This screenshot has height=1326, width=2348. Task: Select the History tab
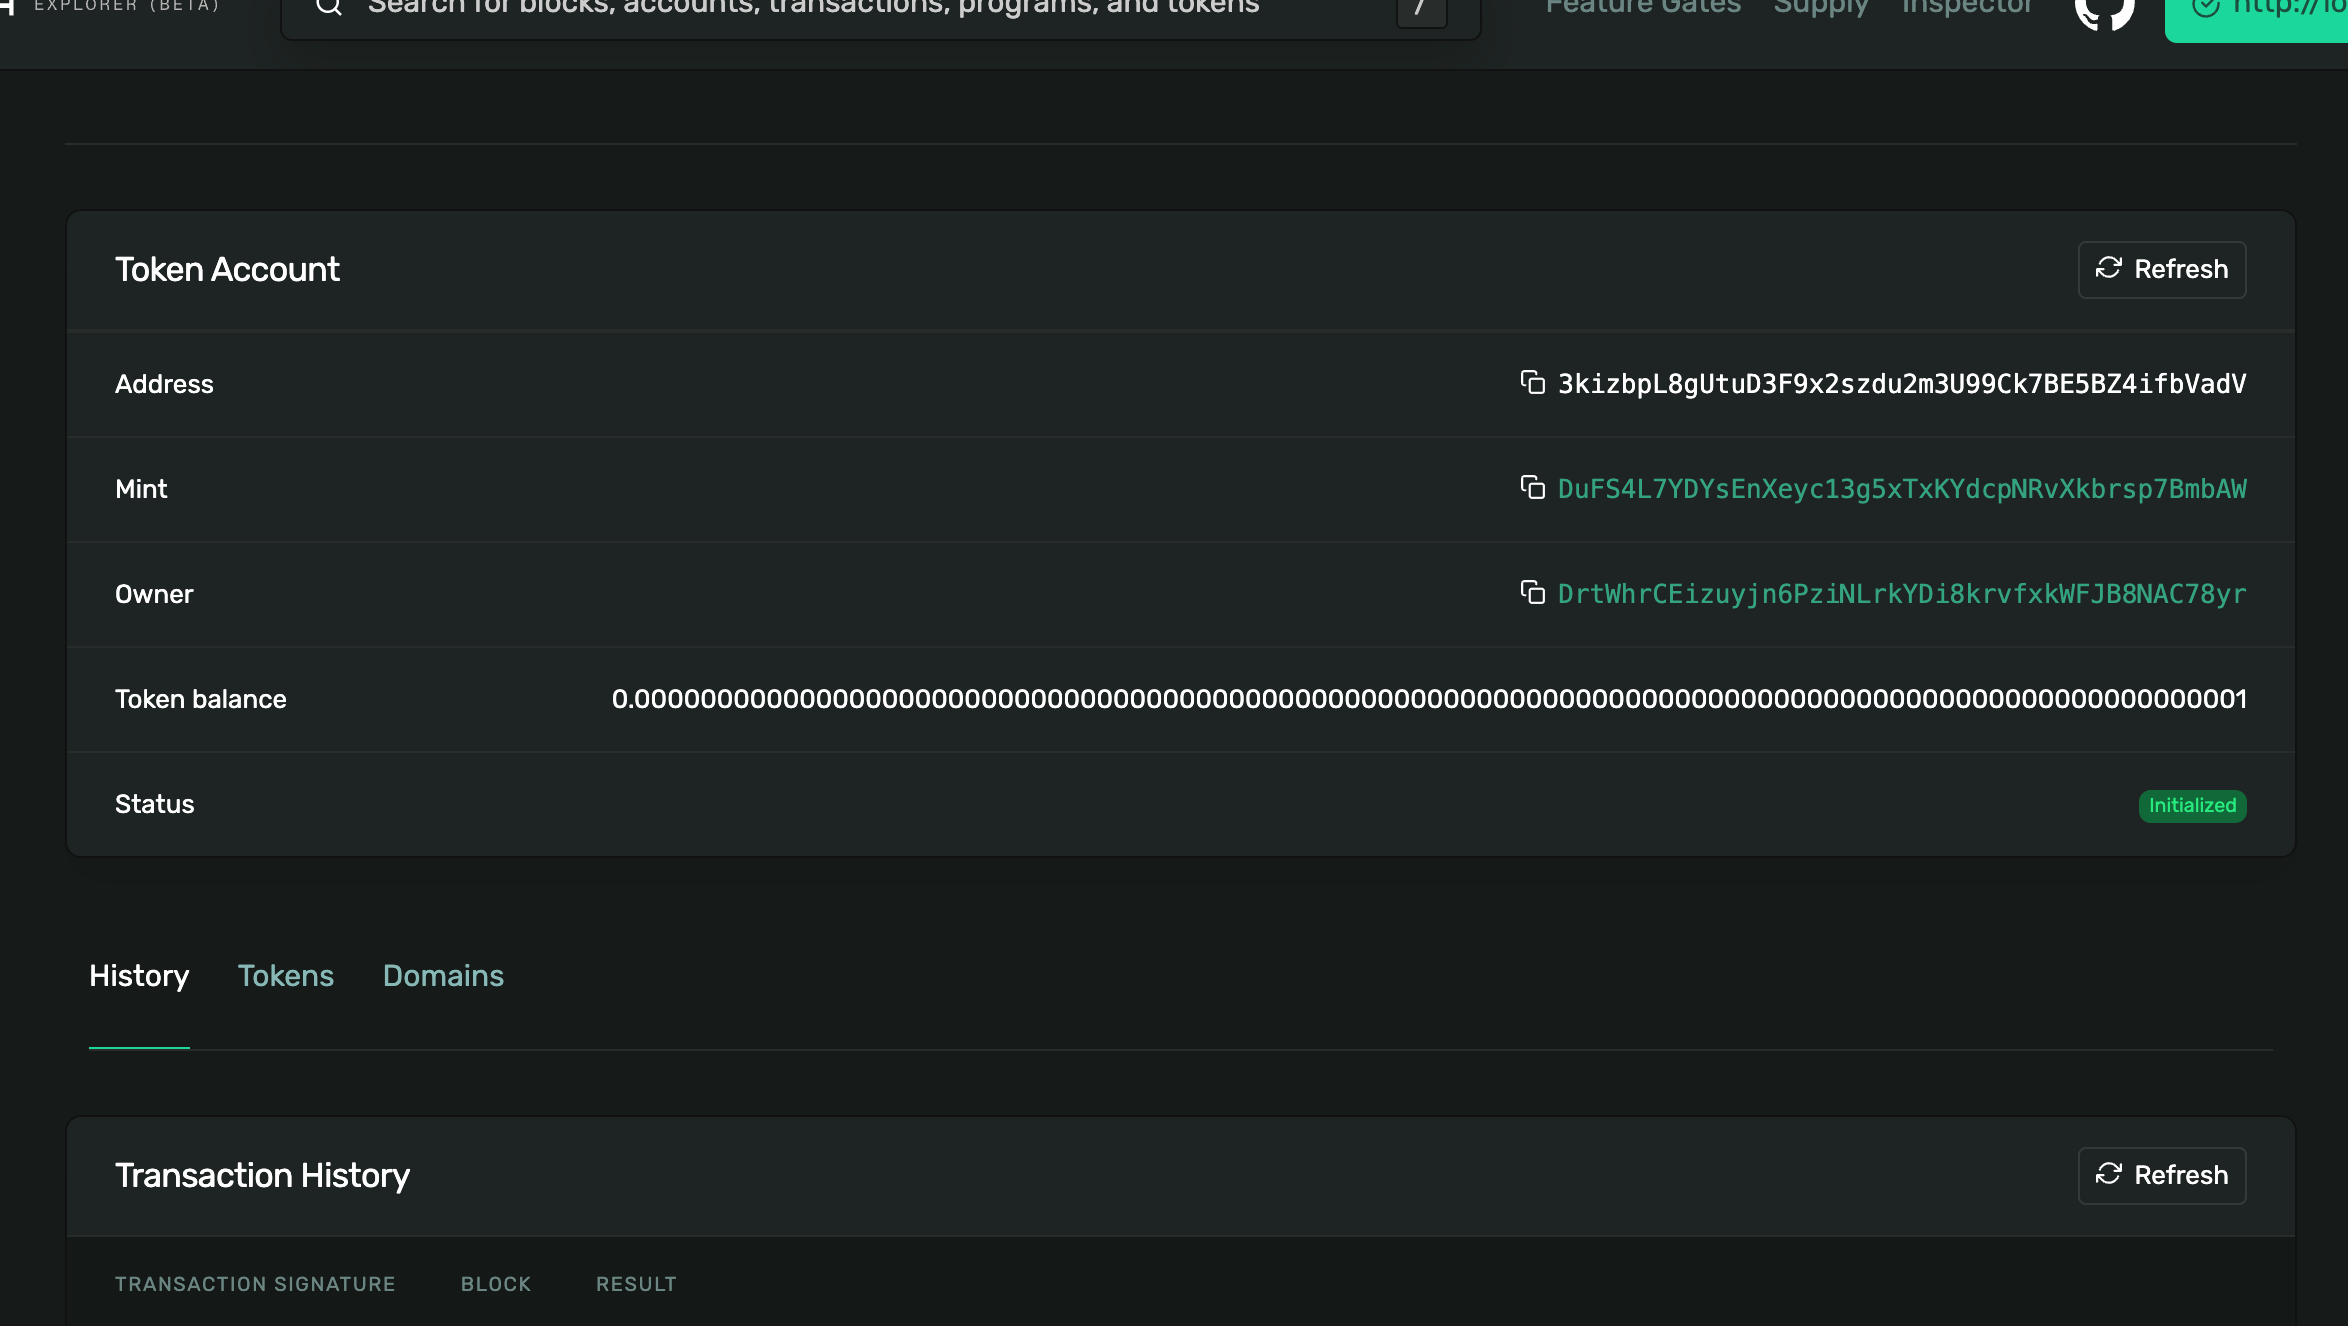click(x=139, y=976)
